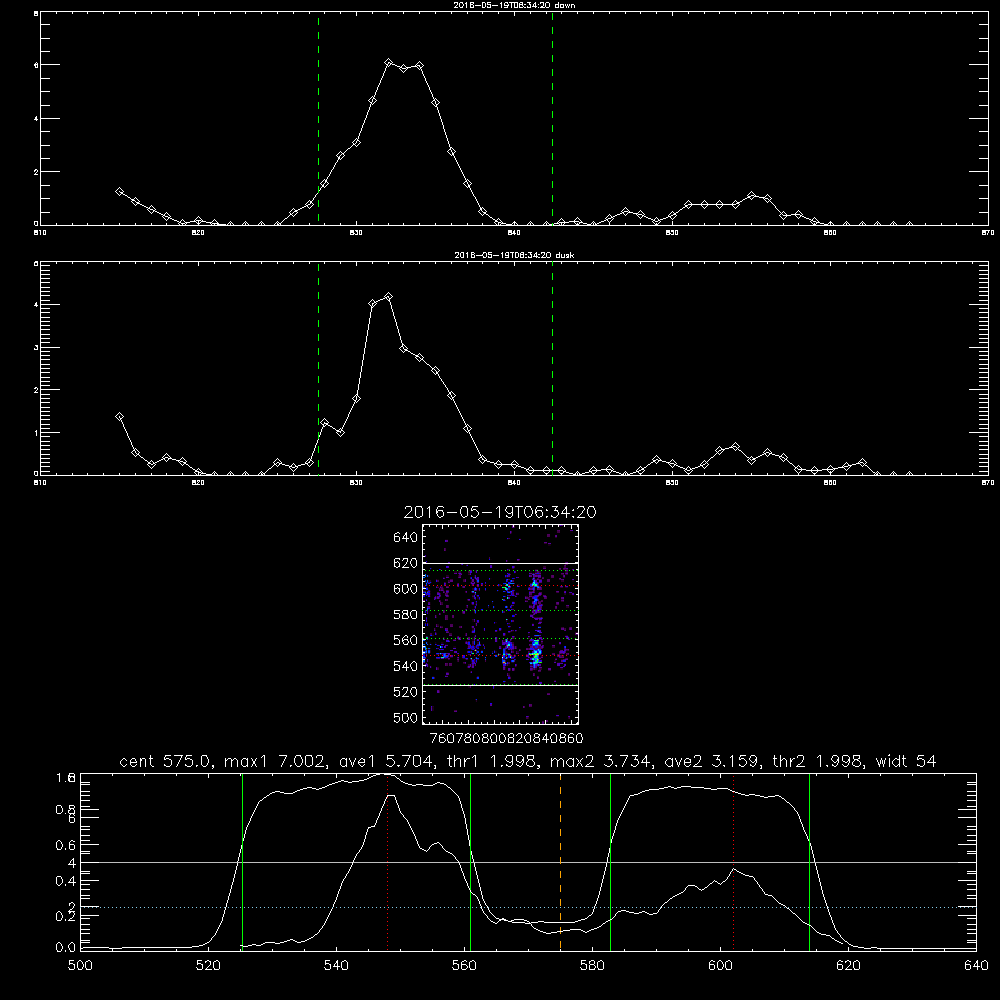Image resolution: width=1000 pixels, height=1000 pixels.
Task: Click the 560 label on bottom plot x-axis
Action: (464, 966)
